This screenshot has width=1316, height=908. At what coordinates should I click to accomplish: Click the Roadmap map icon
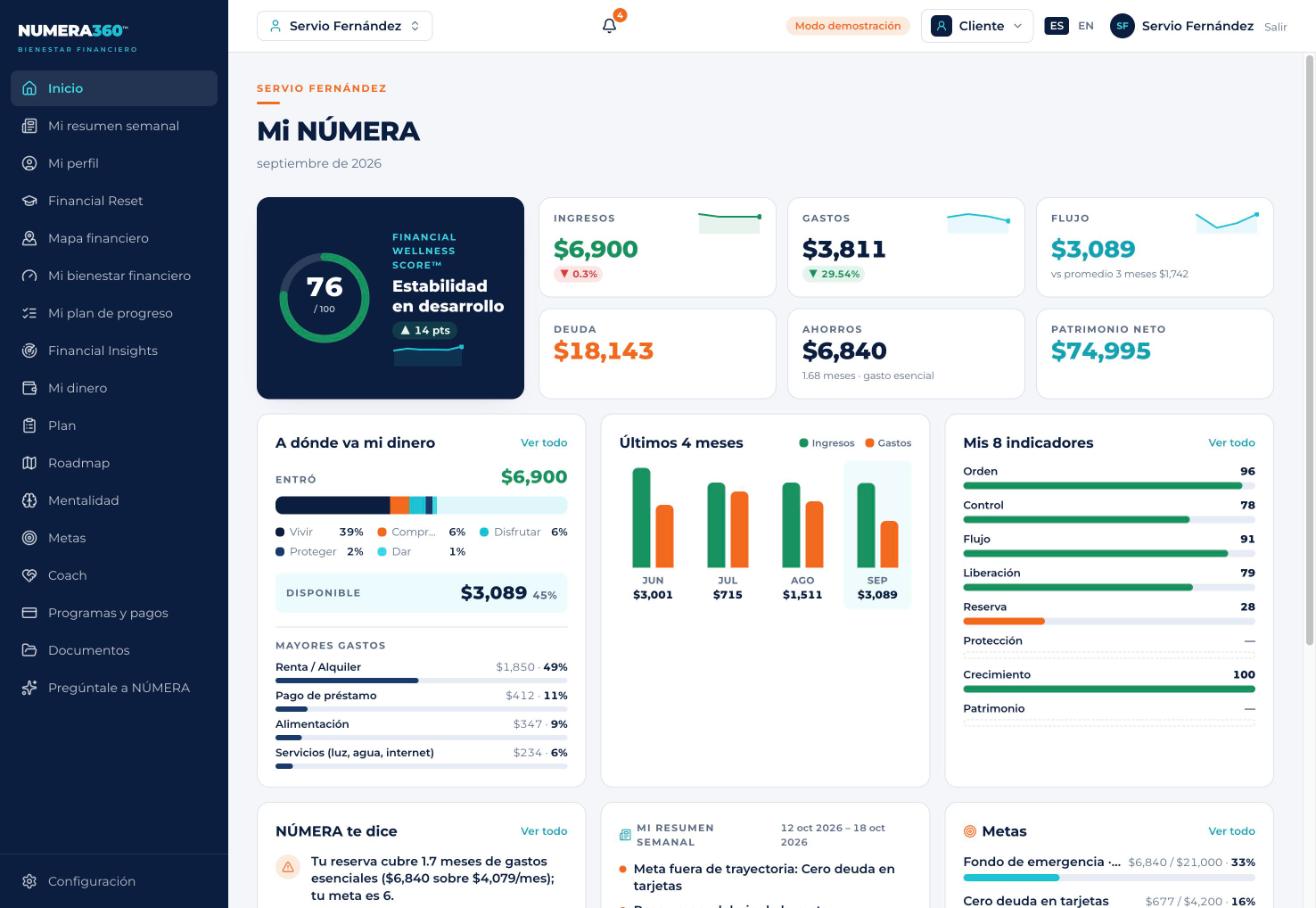29,463
